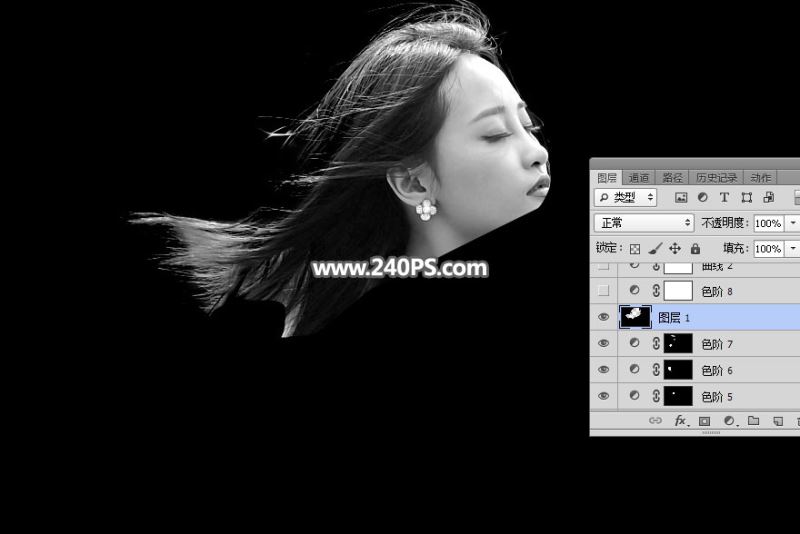Filter layers by adjustment layer icon
800x534 pixels.
pos(703,197)
